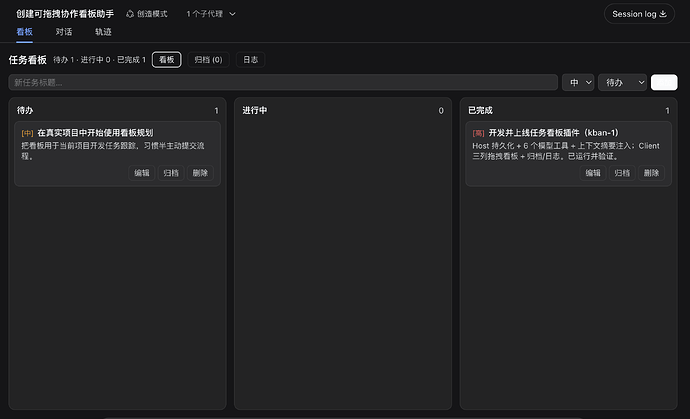Click the [中] priority tag

(x=27, y=133)
